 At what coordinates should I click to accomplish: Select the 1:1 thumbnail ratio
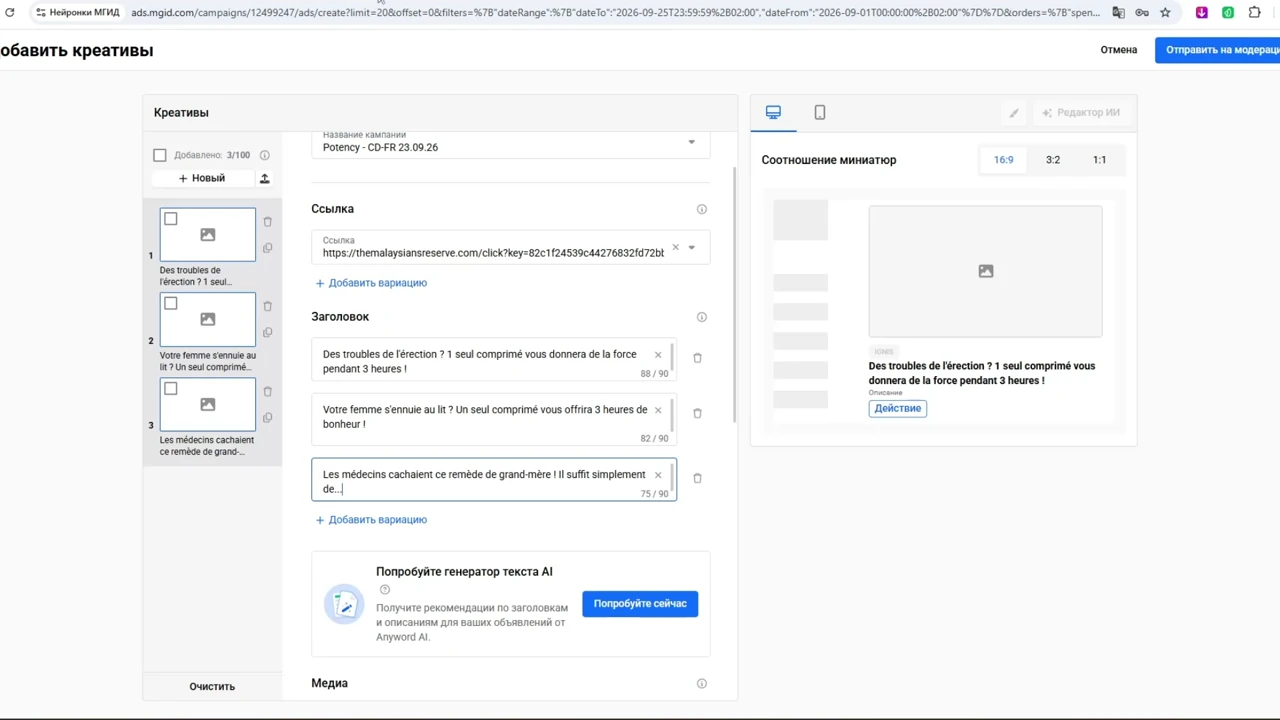1100,160
